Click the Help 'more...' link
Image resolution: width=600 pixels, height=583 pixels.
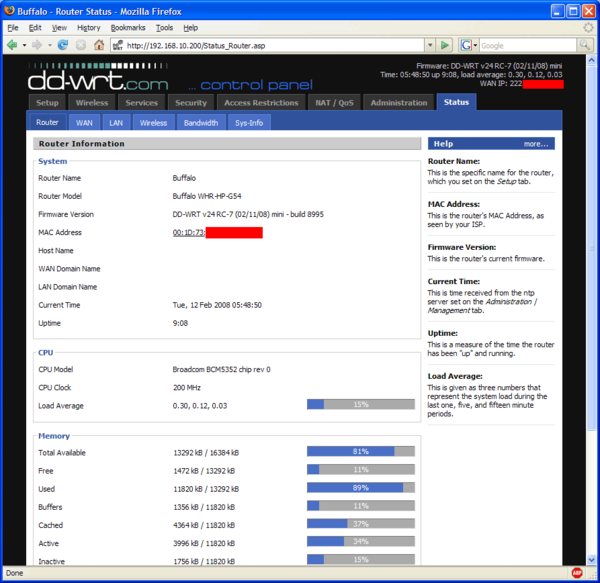click(x=535, y=144)
